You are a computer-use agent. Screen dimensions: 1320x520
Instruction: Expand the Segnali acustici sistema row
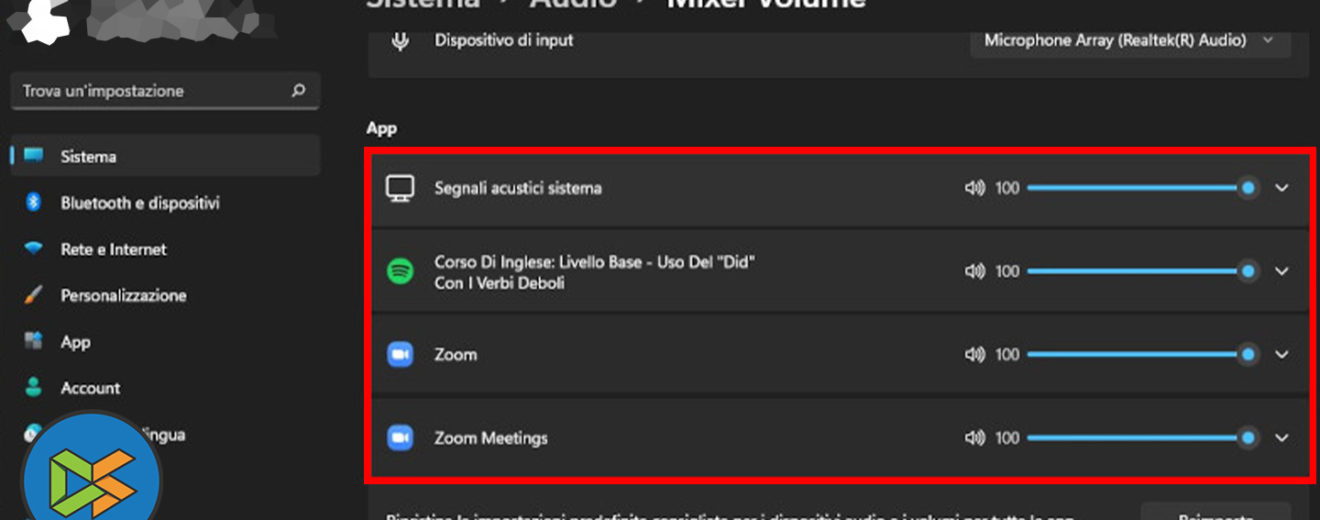pyautogui.click(x=1283, y=188)
